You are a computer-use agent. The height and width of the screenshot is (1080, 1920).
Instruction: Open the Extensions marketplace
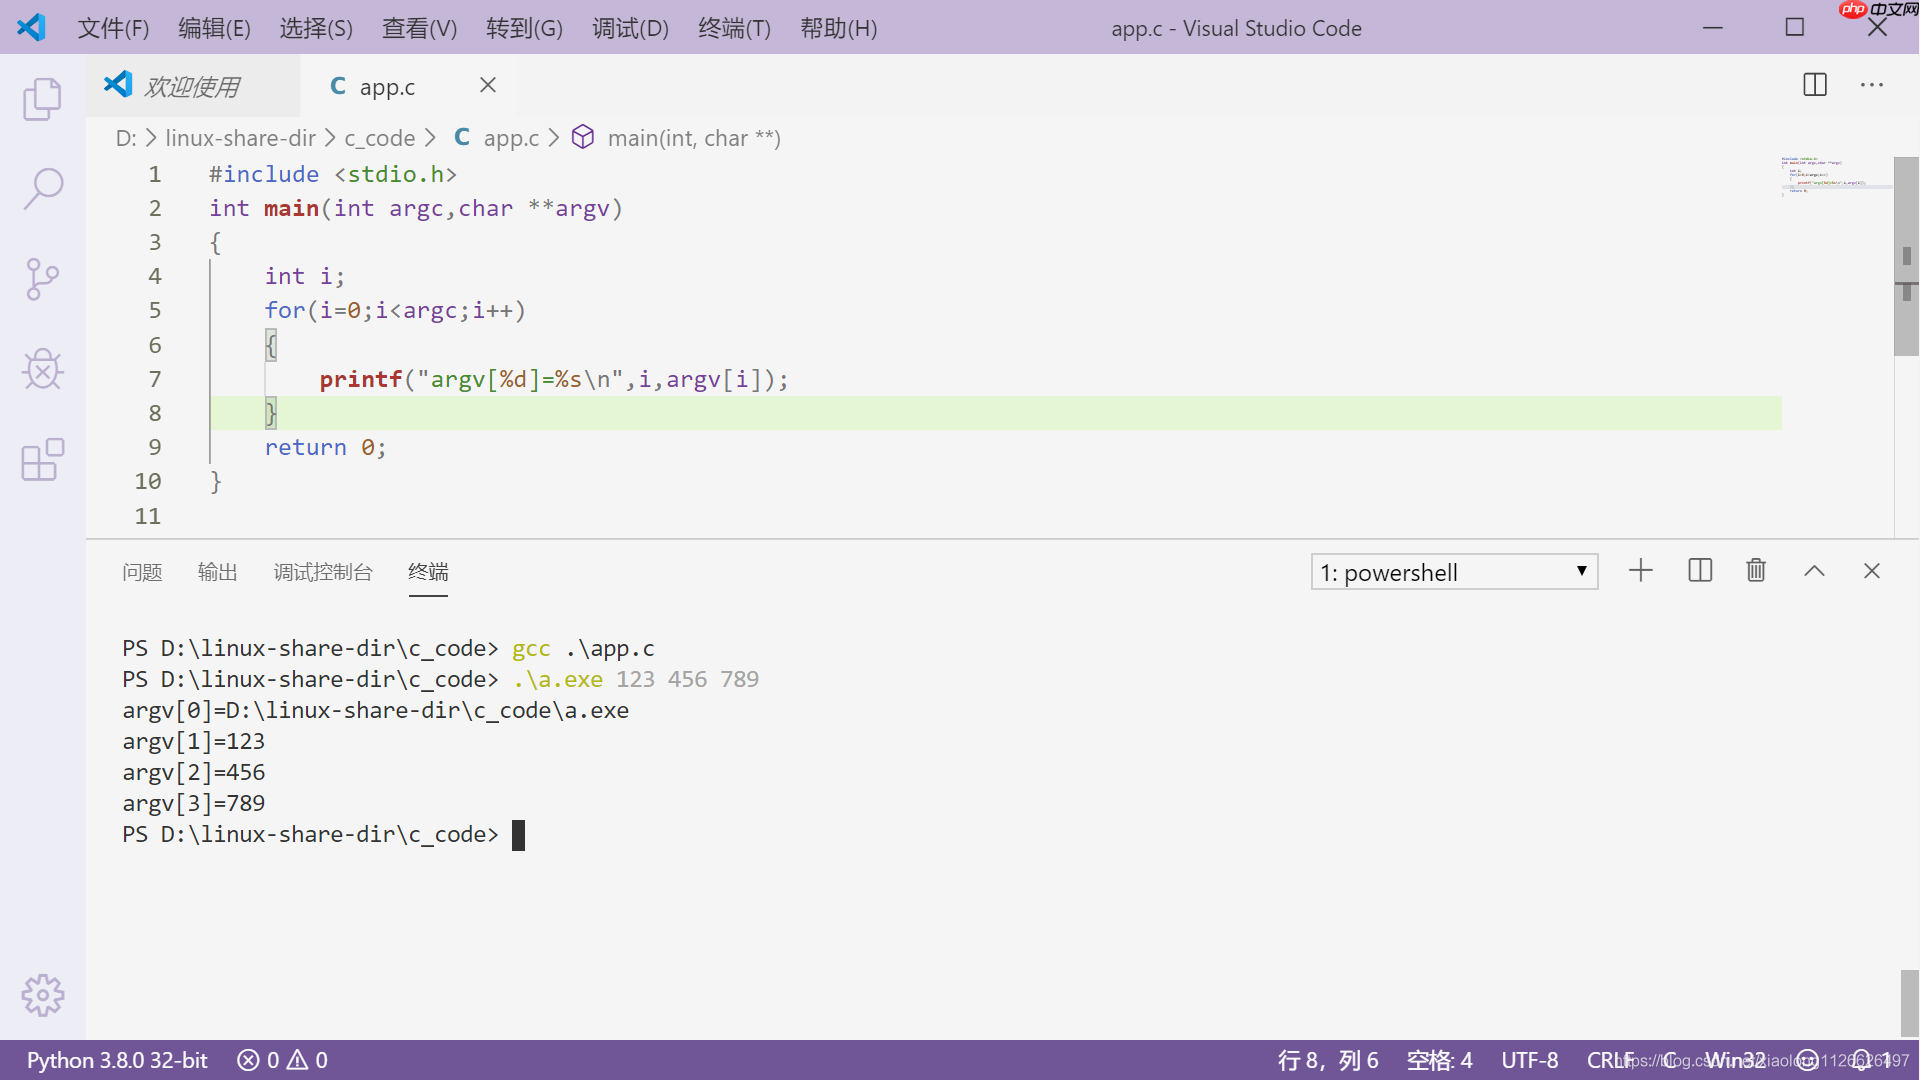42,460
